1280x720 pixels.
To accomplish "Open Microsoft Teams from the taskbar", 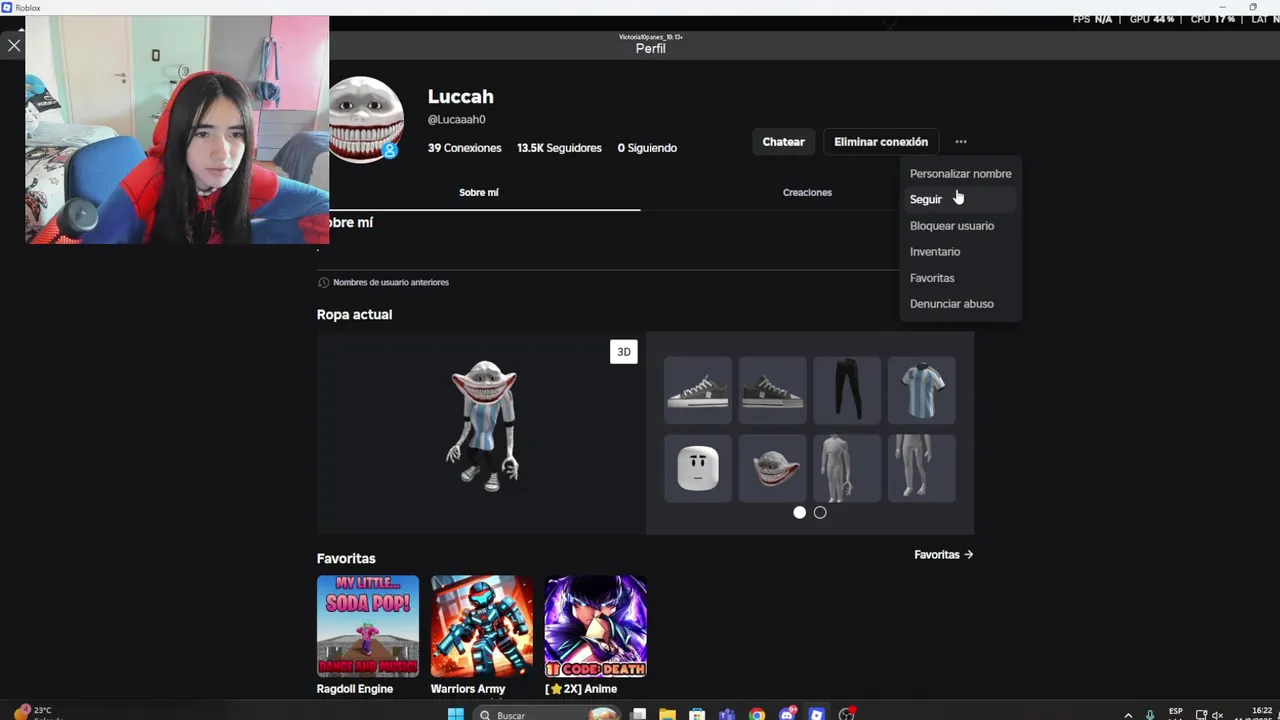I will 727,714.
